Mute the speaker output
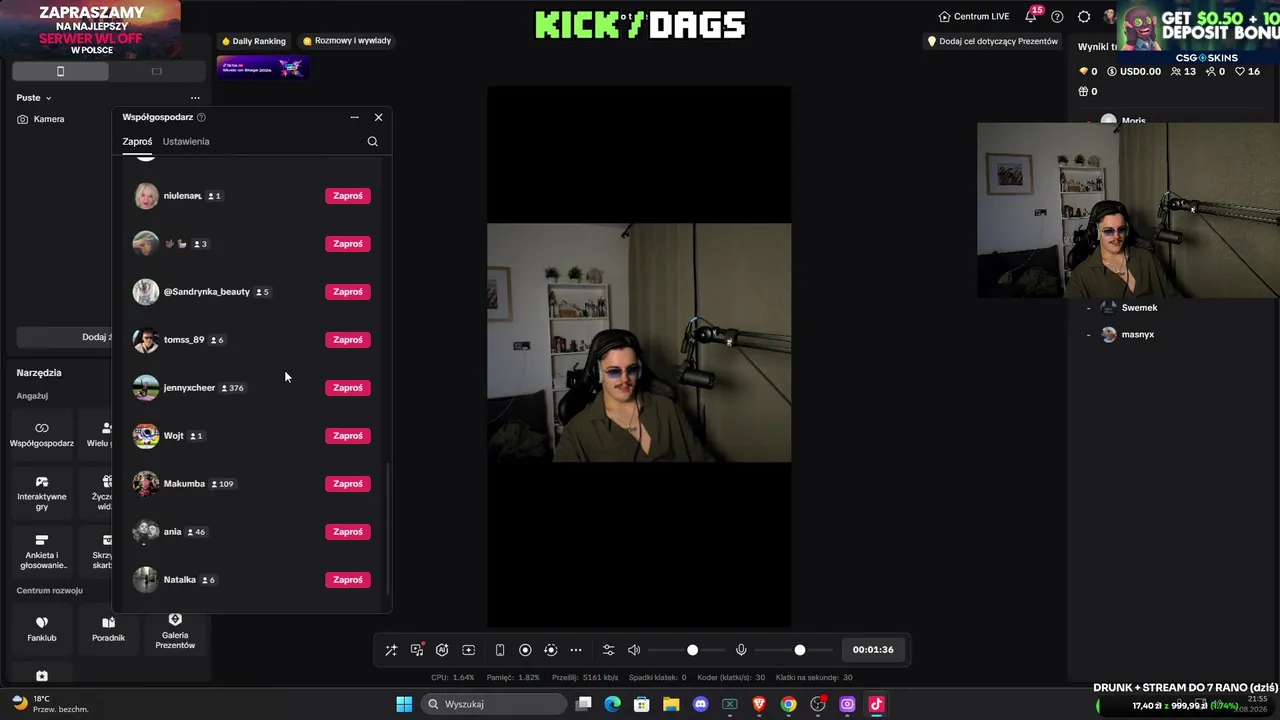This screenshot has height=720, width=1280. [634, 650]
